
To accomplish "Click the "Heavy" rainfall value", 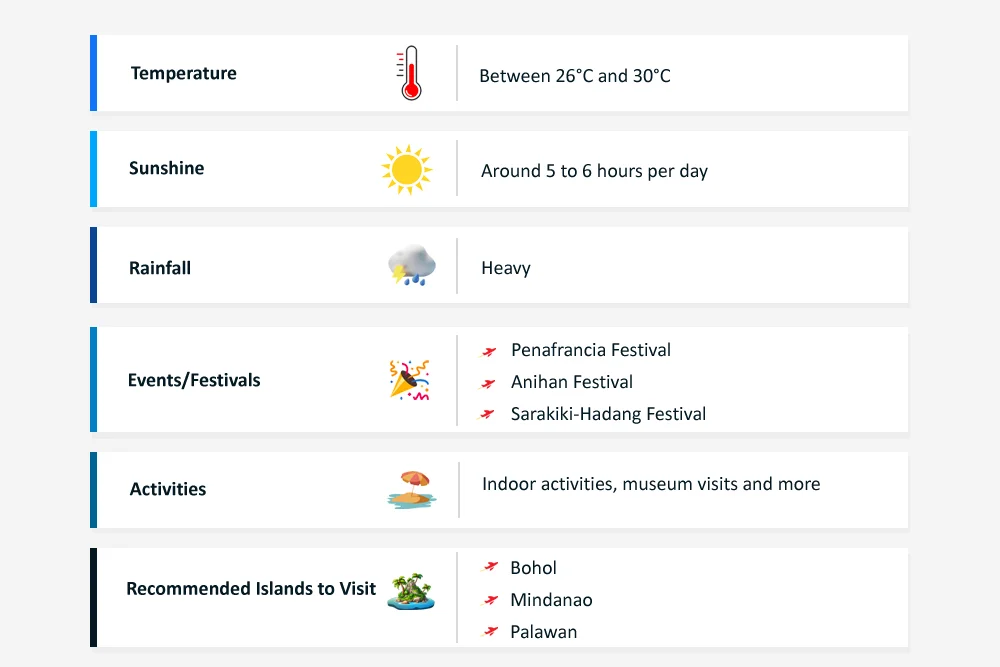I will [506, 268].
